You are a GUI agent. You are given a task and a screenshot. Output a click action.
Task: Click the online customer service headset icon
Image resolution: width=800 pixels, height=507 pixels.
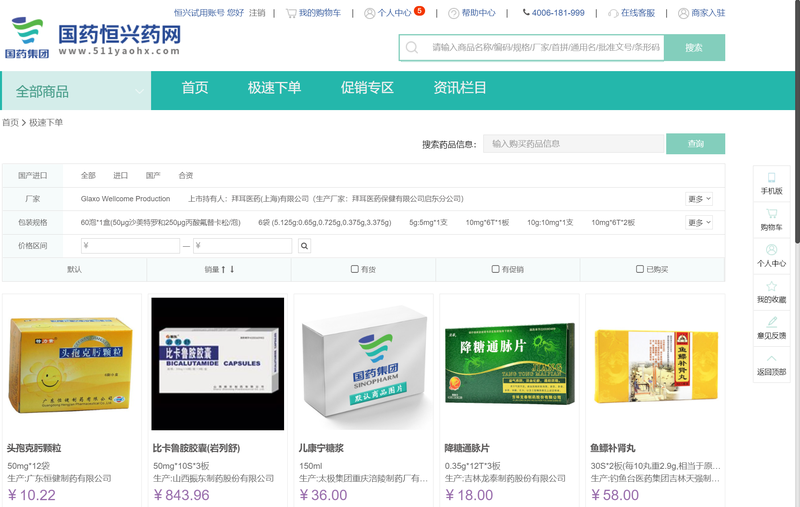[613, 13]
